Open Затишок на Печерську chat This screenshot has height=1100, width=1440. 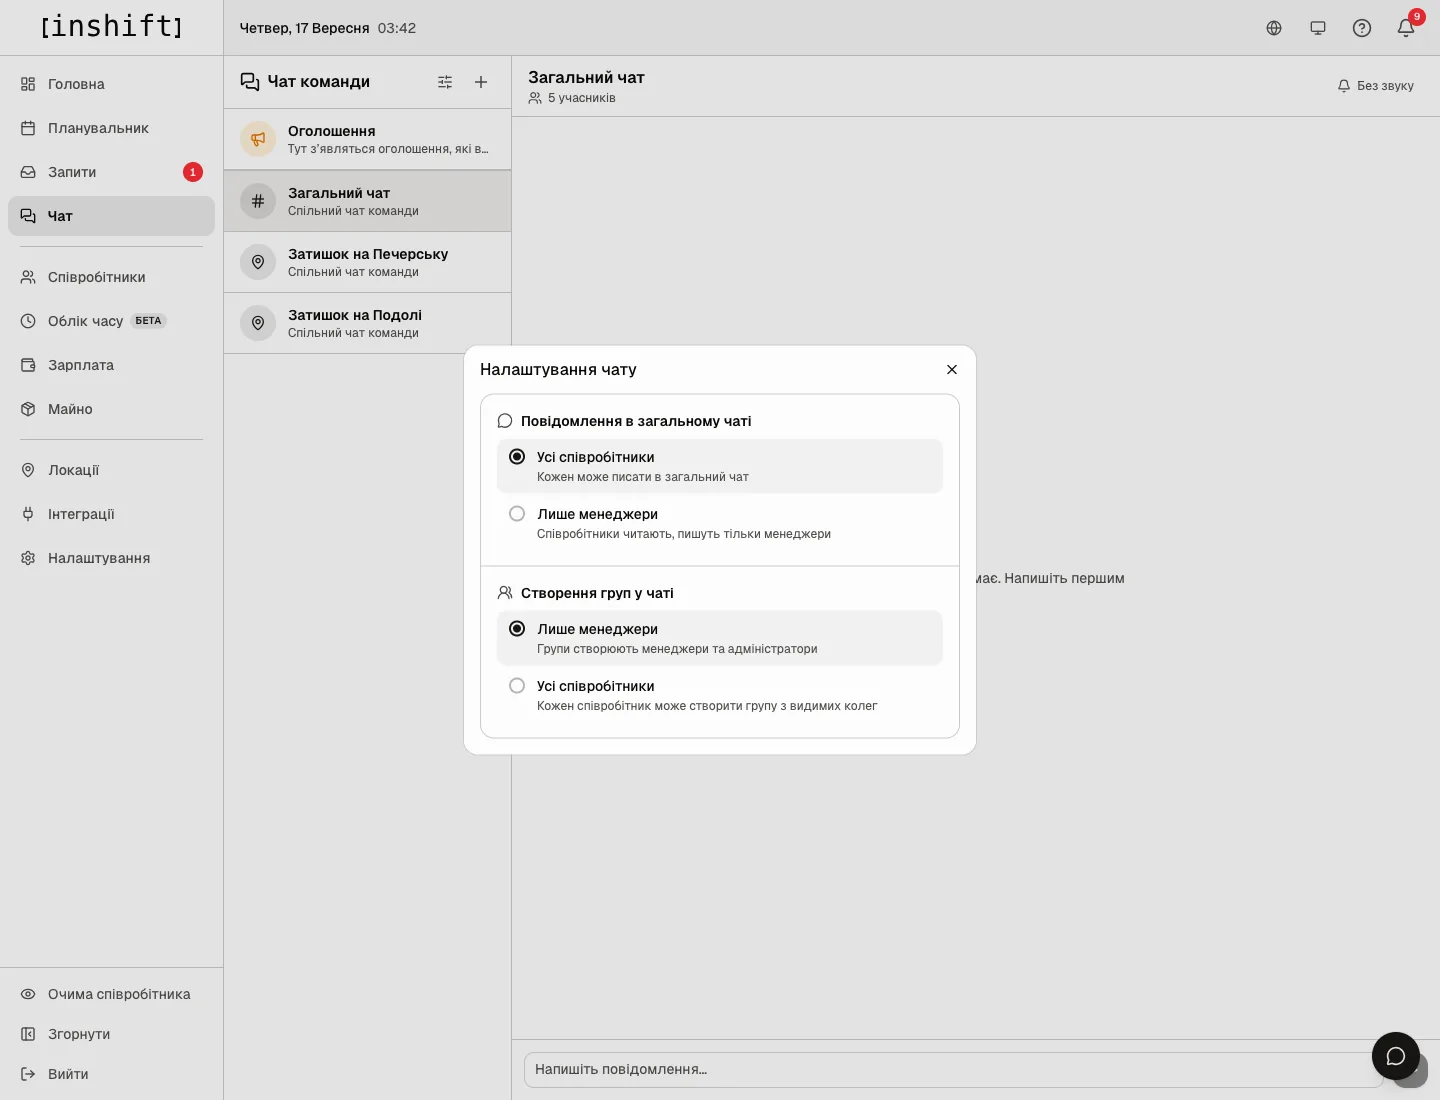367,262
